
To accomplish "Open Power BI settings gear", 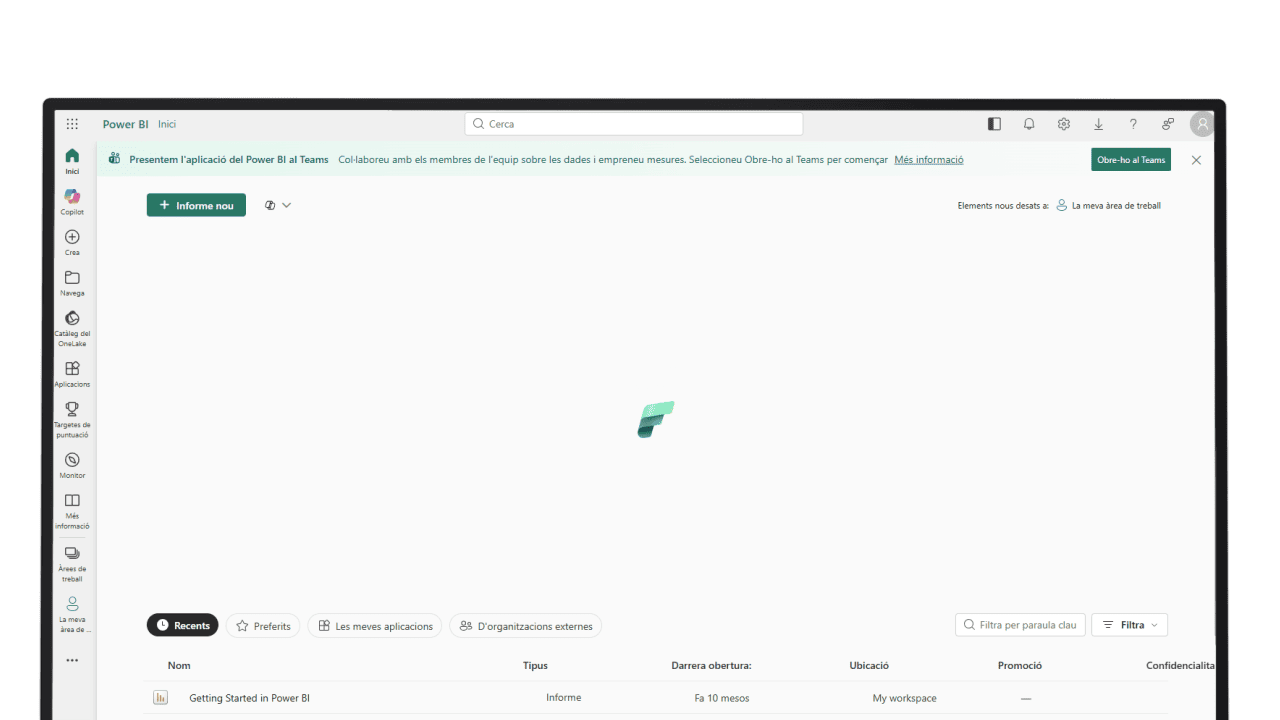I will point(1063,123).
